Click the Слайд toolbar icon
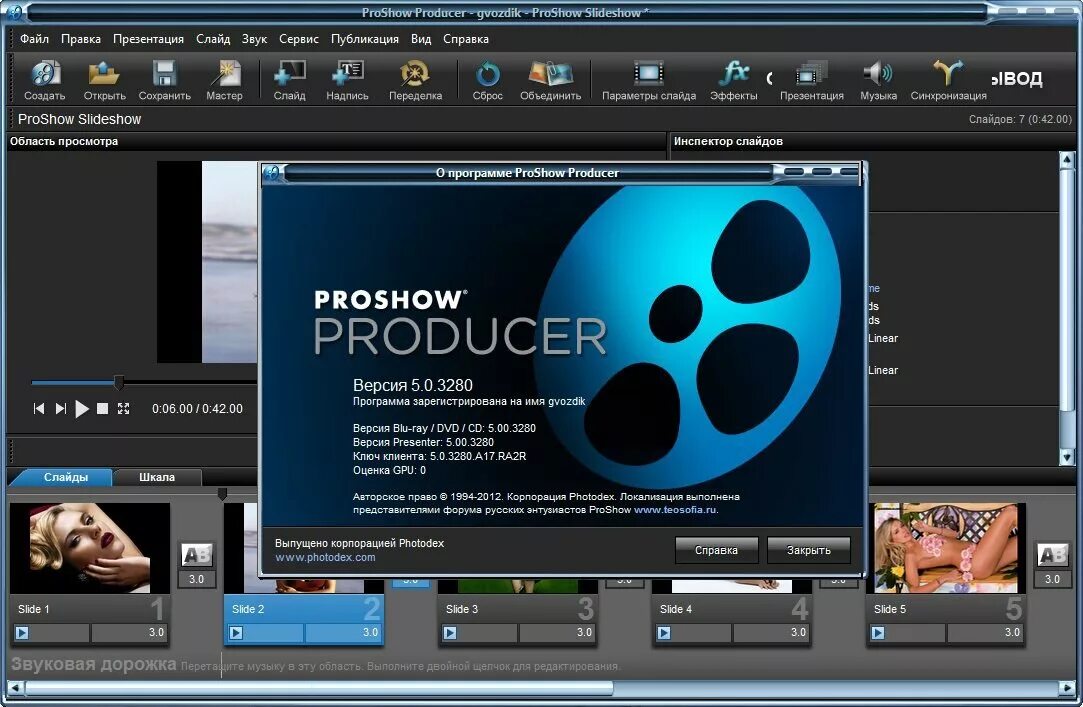The height and width of the screenshot is (707, 1083). point(289,80)
